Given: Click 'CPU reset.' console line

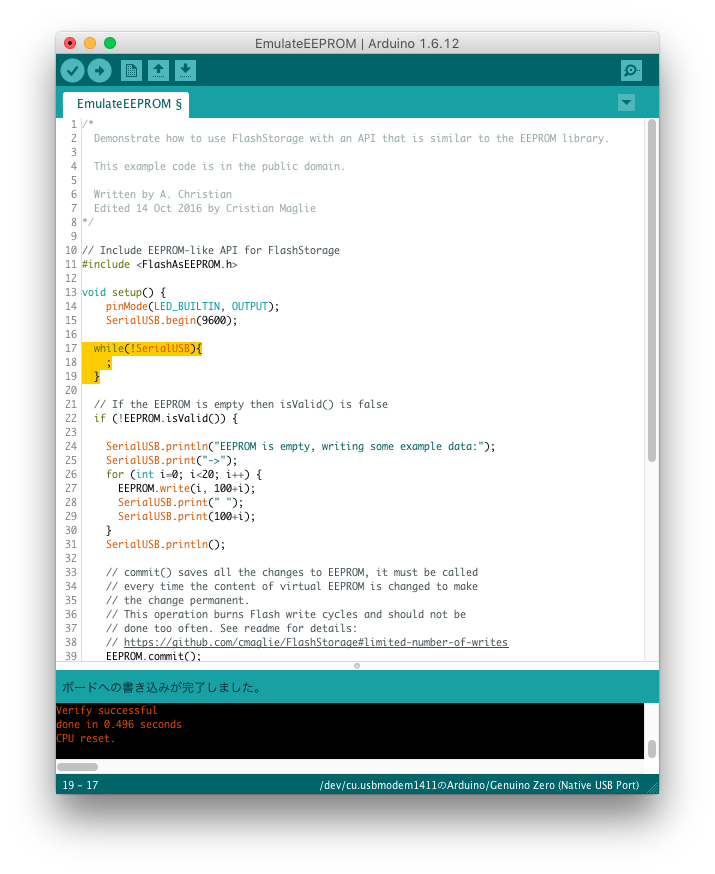Looking at the screenshot, I should (86, 739).
